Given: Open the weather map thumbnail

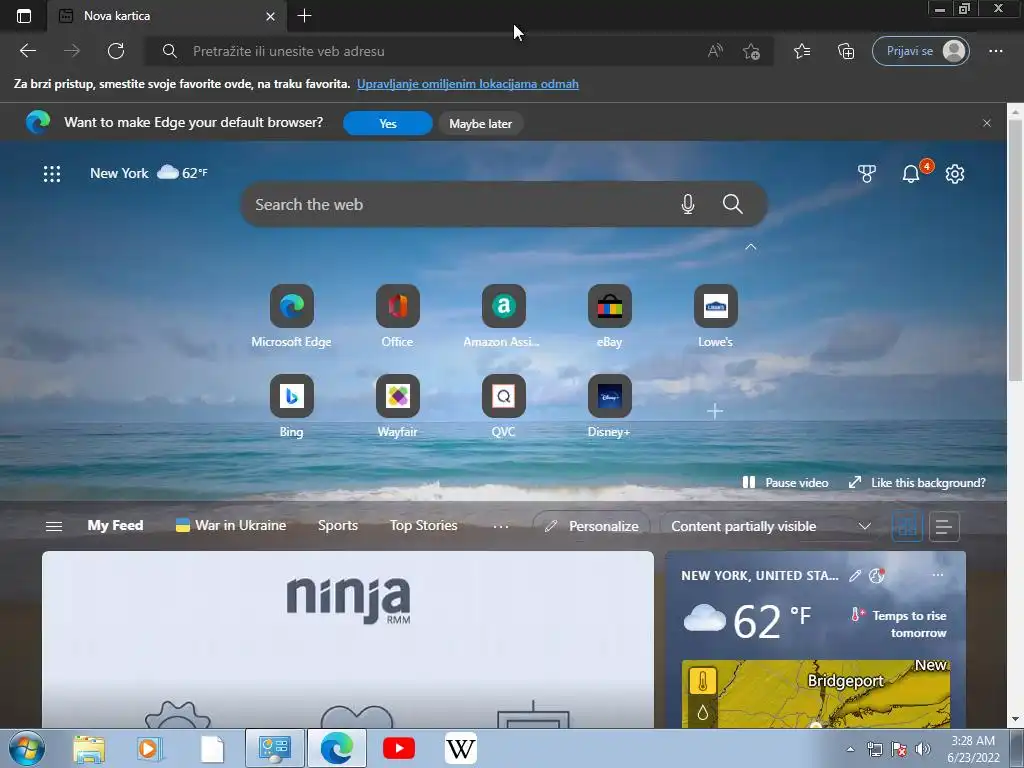Looking at the screenshot, I should click(x=816, y=694).
